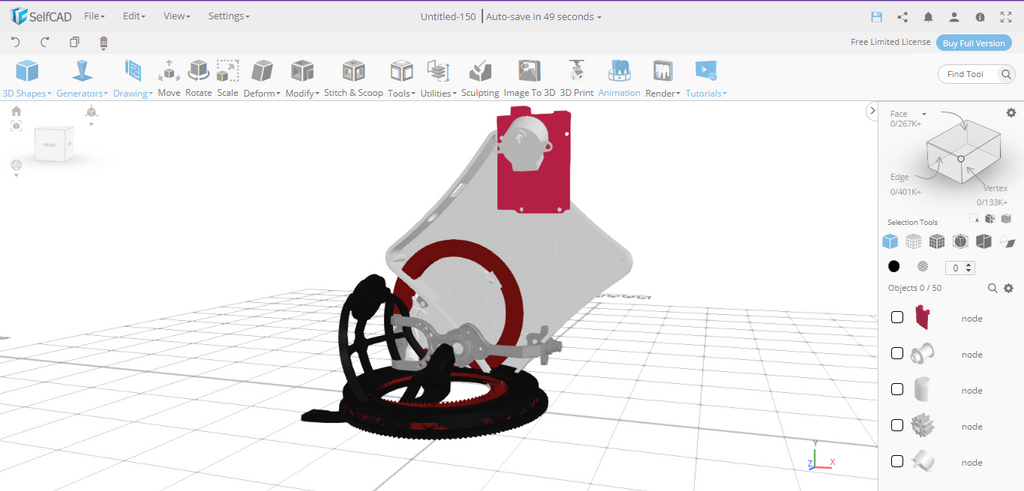This screenshot has height=491, width=1024.
Task: Select the Rotate tool
Action: click(x=199, y=79)
